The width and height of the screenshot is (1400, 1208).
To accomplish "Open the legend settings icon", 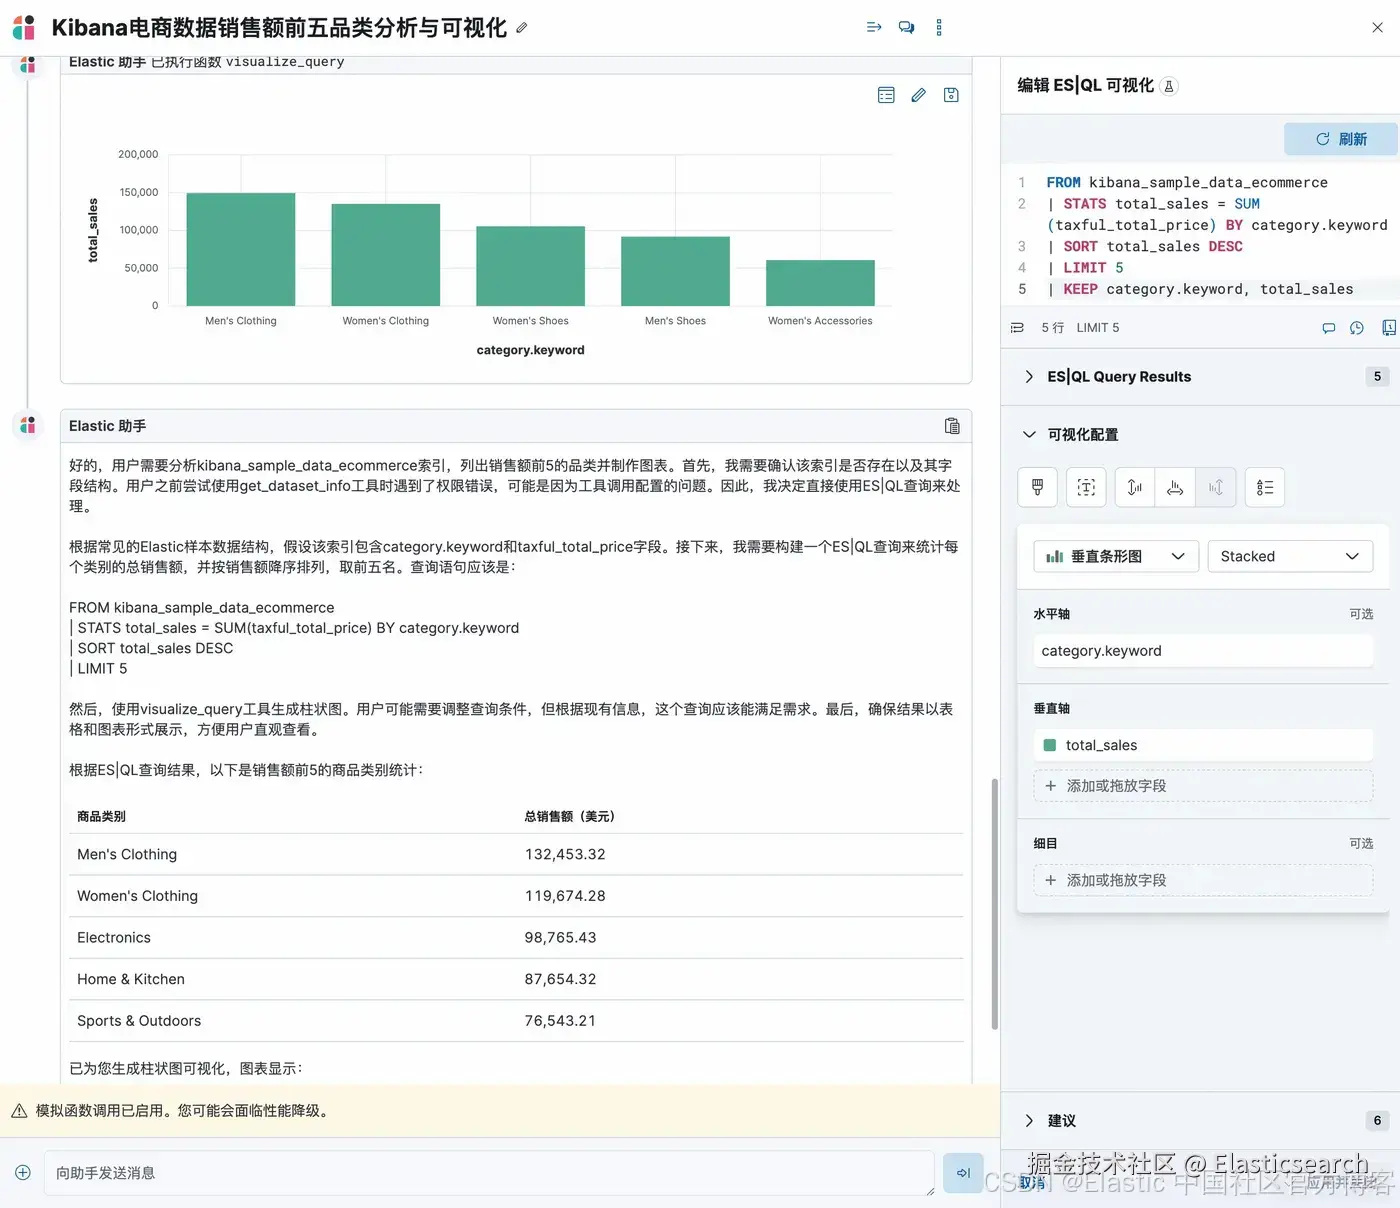I will coord(1265,487).
